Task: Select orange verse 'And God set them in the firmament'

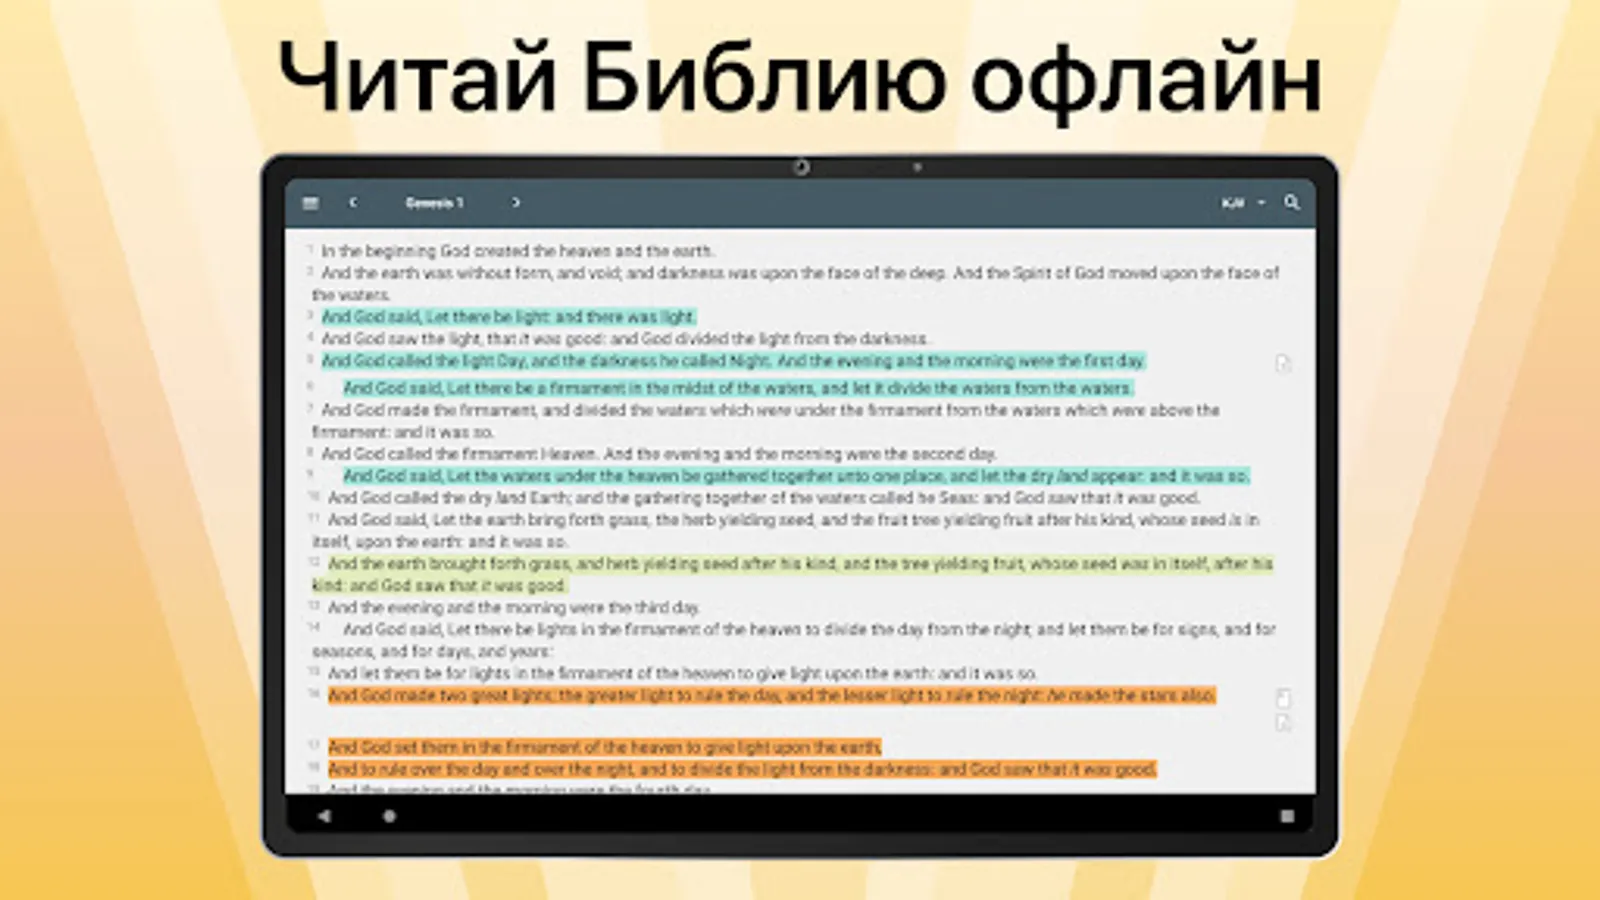Action: point(605,747)
